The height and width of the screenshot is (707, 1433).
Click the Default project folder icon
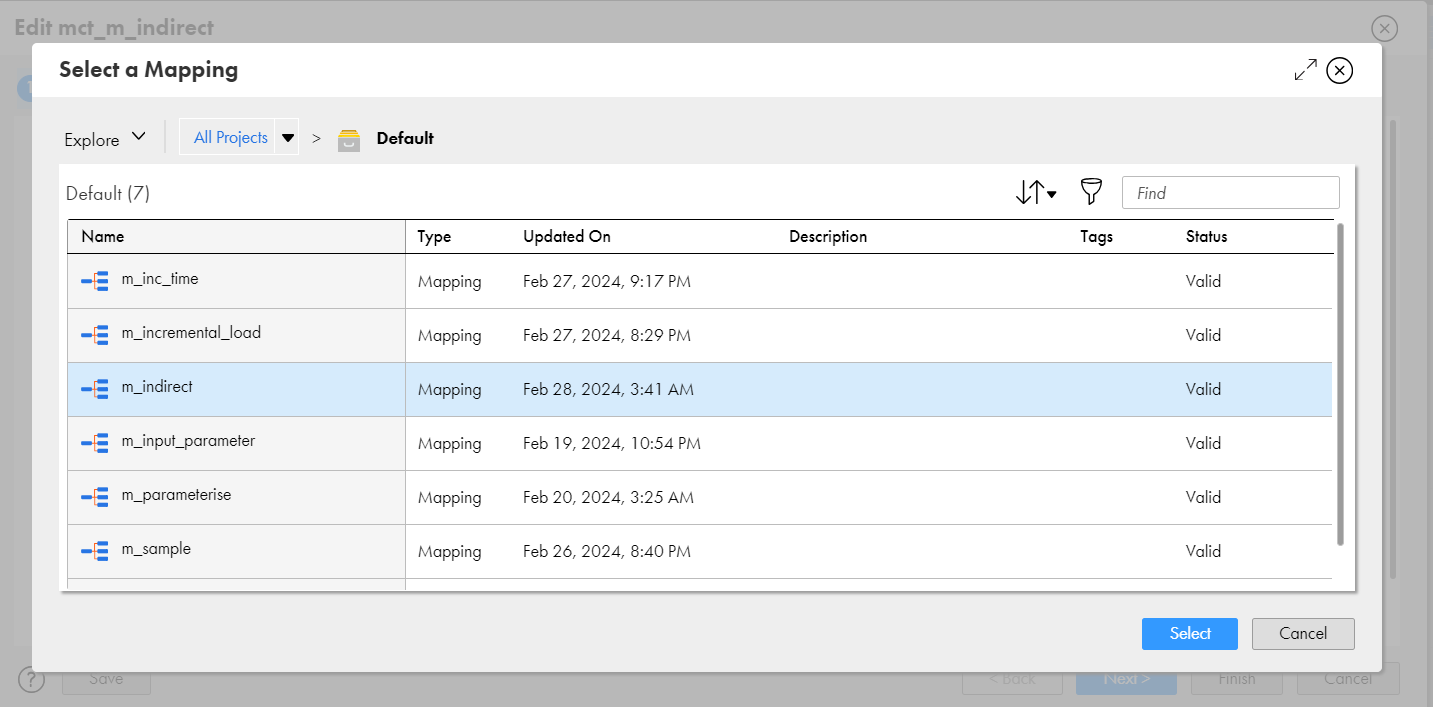pos(349,139)
